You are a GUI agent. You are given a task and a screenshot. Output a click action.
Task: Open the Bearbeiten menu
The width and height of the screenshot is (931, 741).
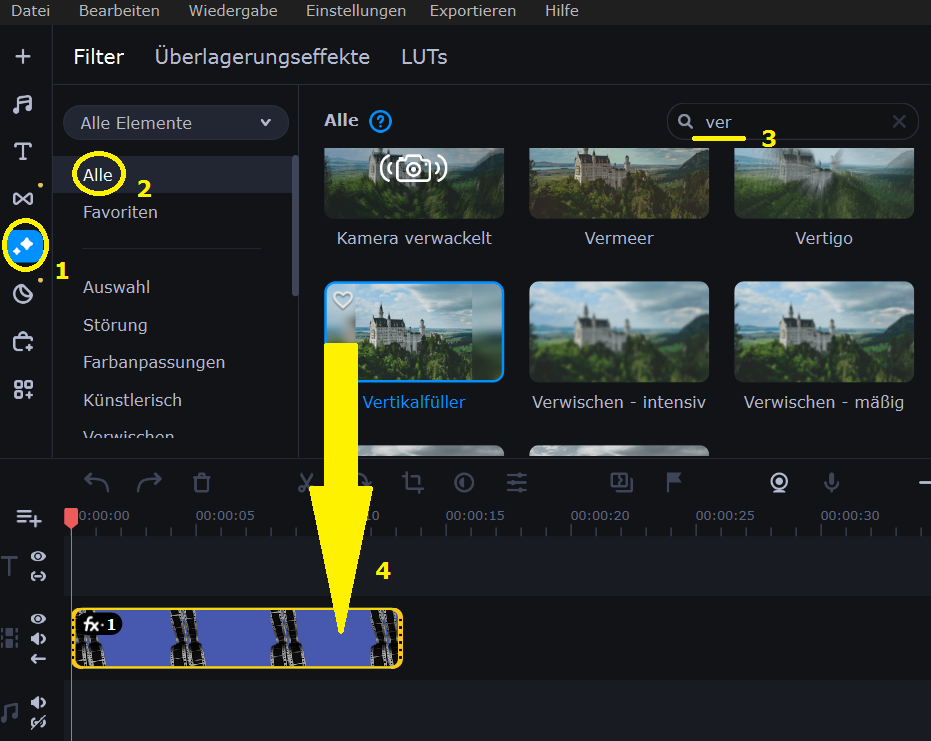pyautogui.click(x=119, y=11)
